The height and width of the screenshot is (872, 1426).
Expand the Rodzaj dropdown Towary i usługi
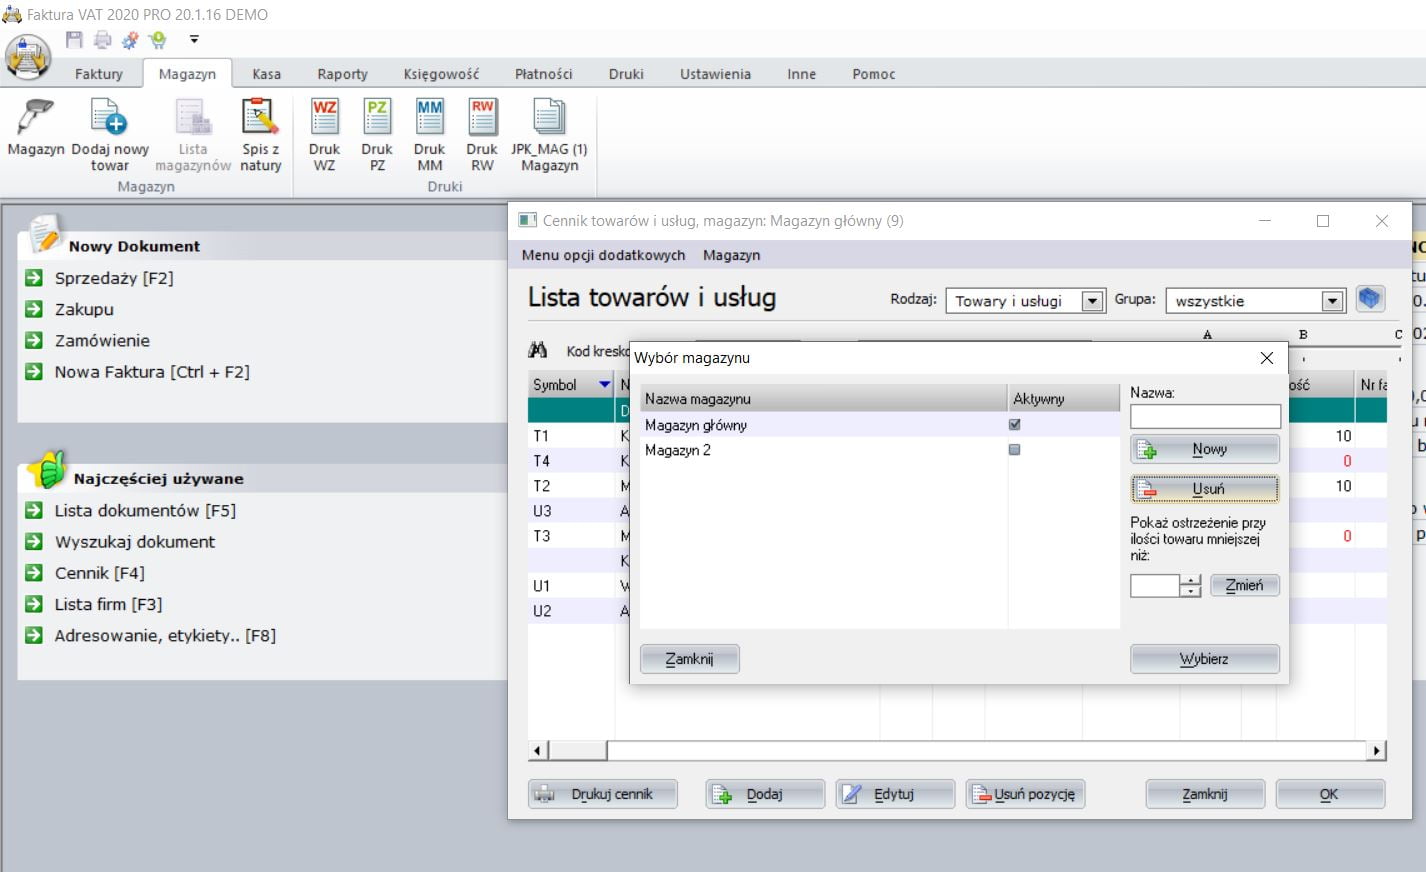(1093, 301)
